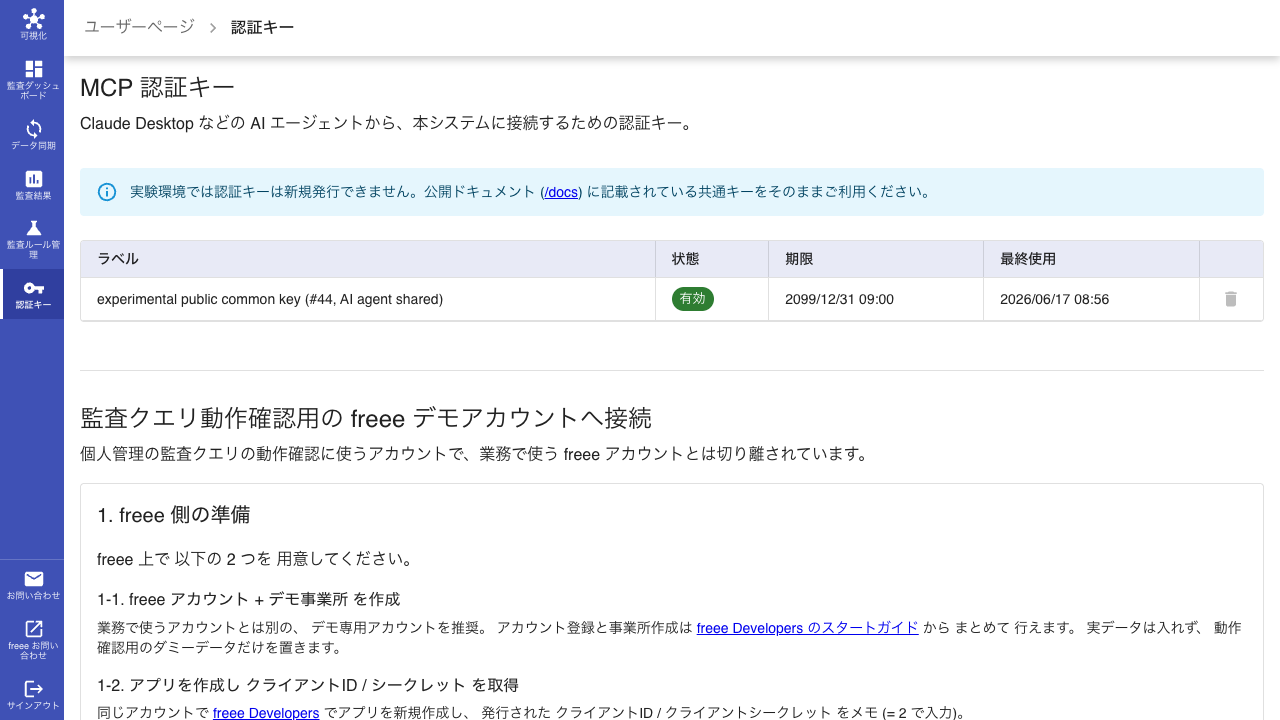Viewport: 1280px width, 720px height.
Task: Open the 監査ダッシュボード dashboard icon
Action: point(33,69)
